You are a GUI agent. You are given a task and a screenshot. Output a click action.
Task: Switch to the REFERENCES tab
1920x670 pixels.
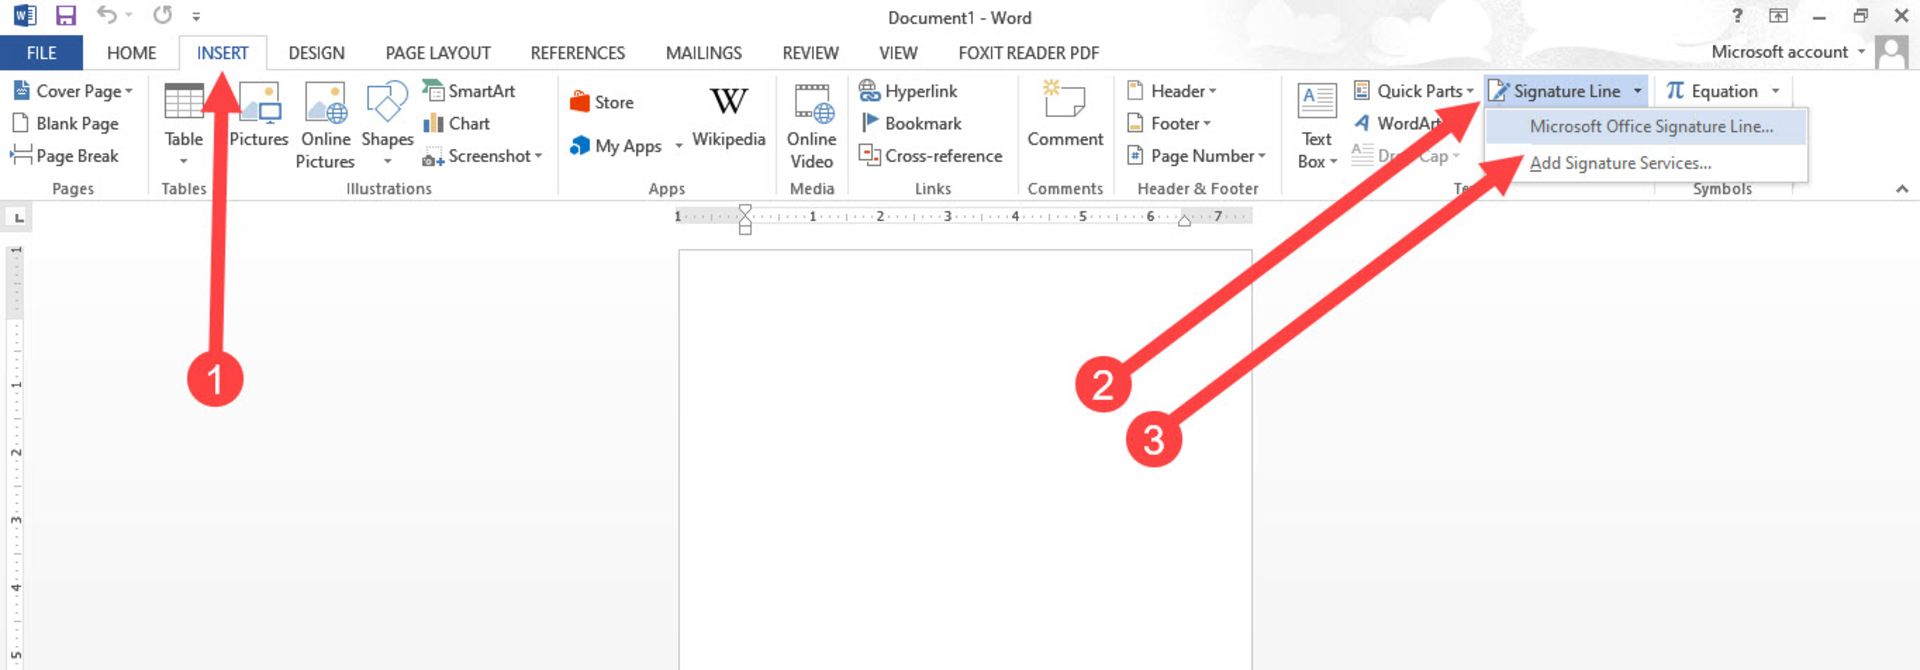click(578, 53)
